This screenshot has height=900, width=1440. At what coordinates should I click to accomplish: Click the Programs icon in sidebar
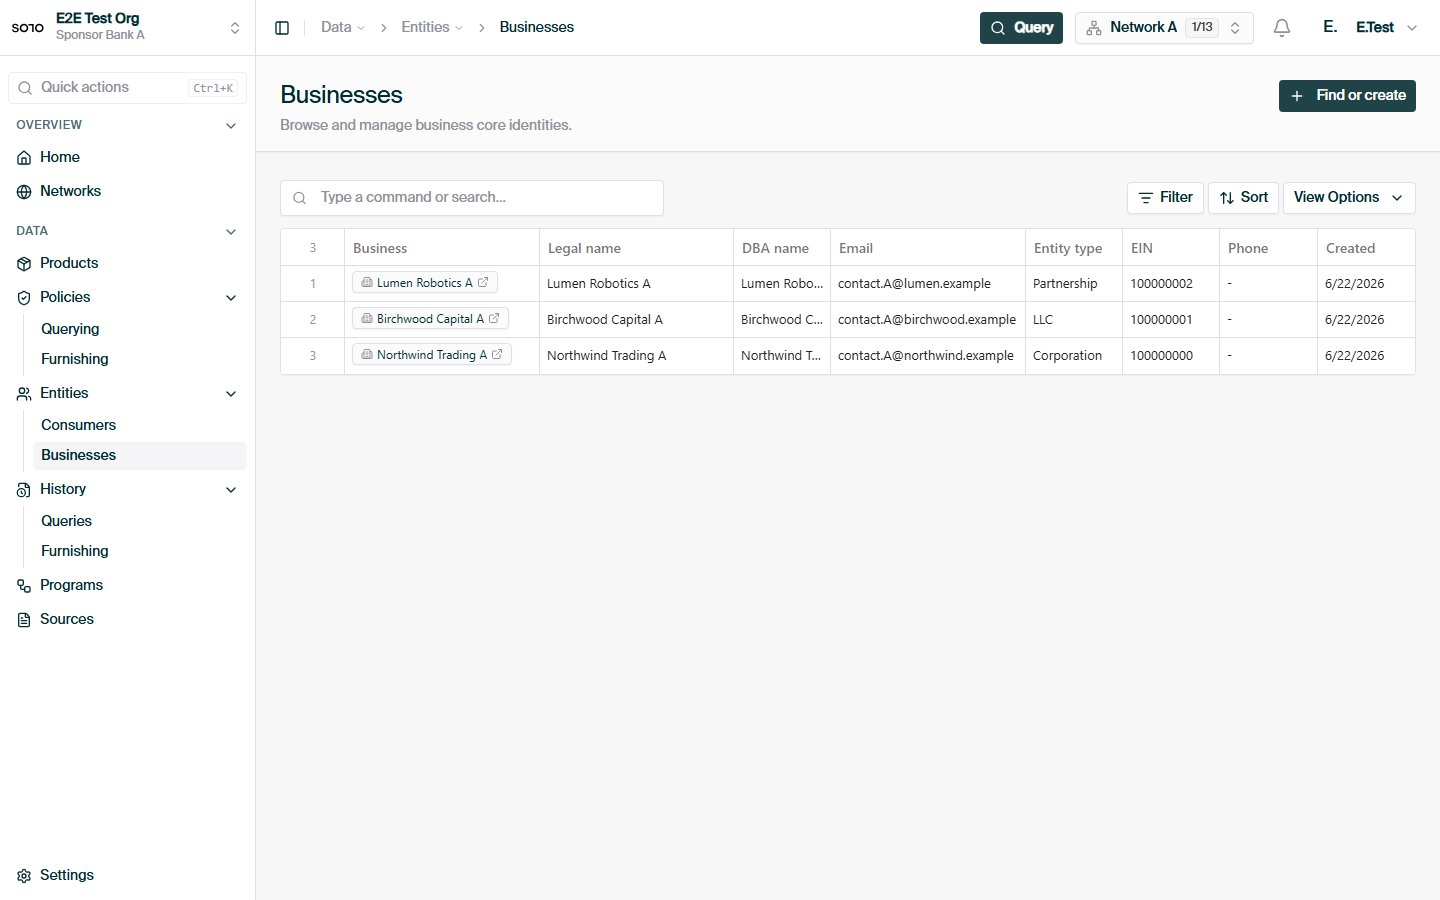click(x=24, y=586)
